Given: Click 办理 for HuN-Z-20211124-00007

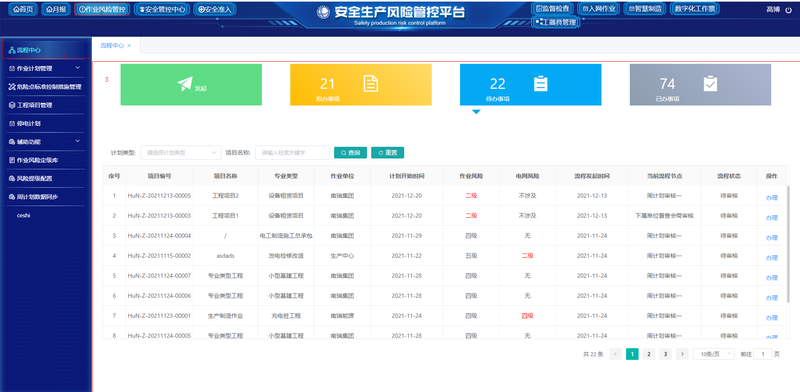Looking at the screenshot, I should click(771, 278).
